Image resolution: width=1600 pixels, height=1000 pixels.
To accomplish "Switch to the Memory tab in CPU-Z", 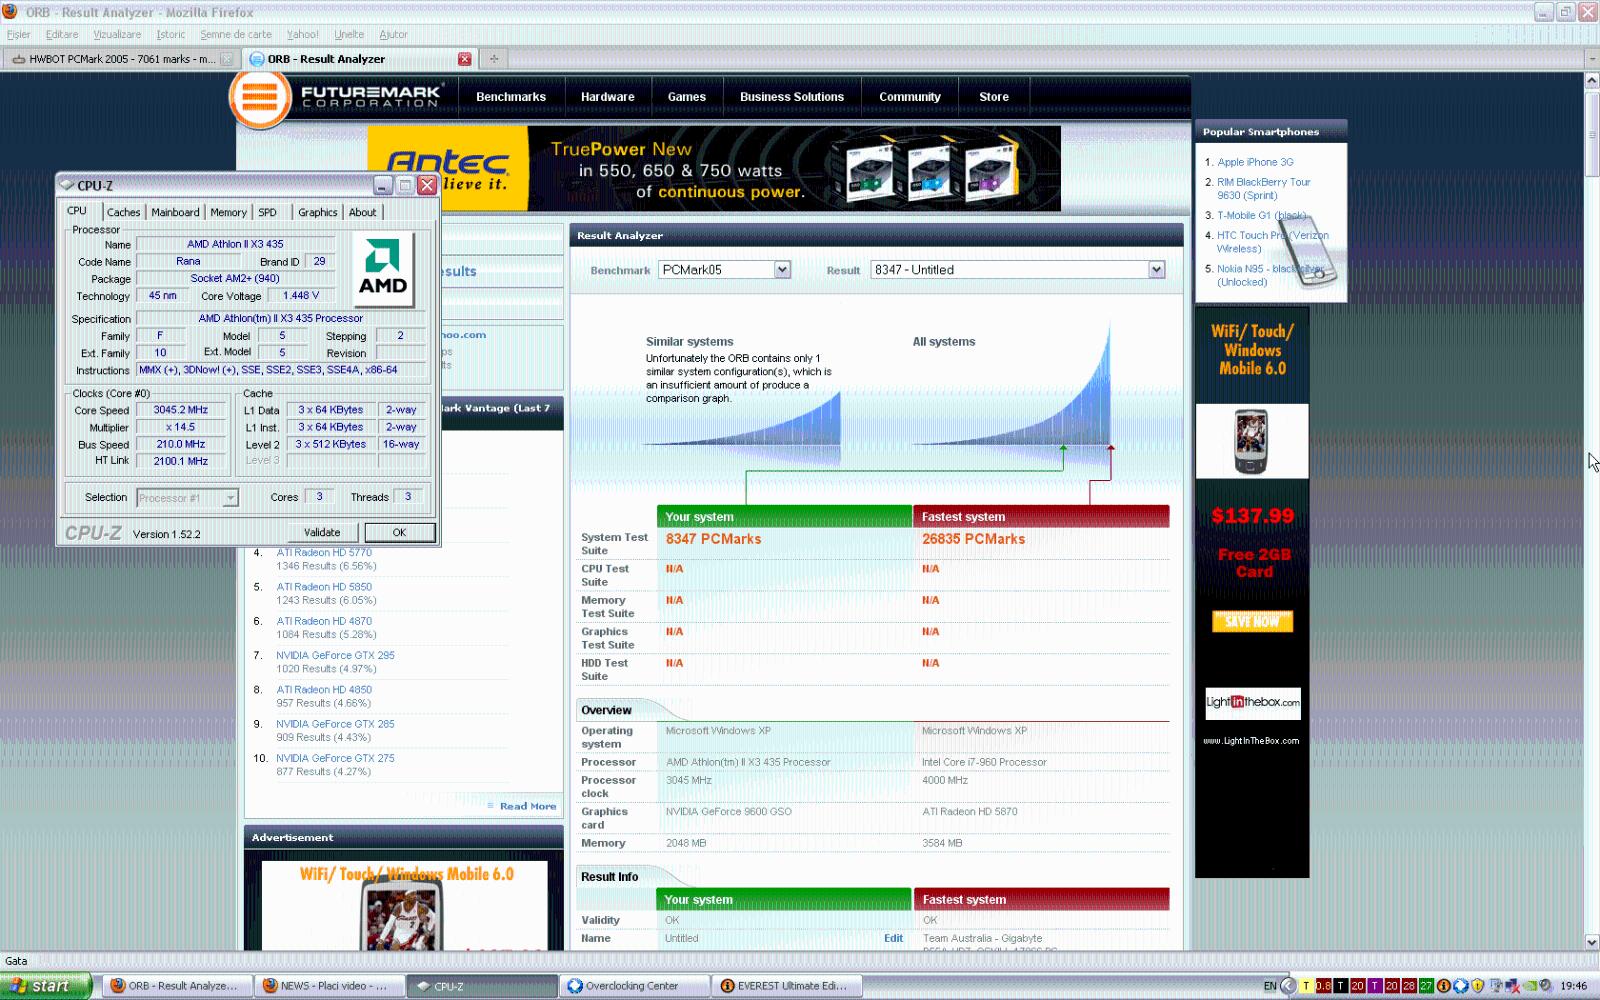I will point(228,212).
